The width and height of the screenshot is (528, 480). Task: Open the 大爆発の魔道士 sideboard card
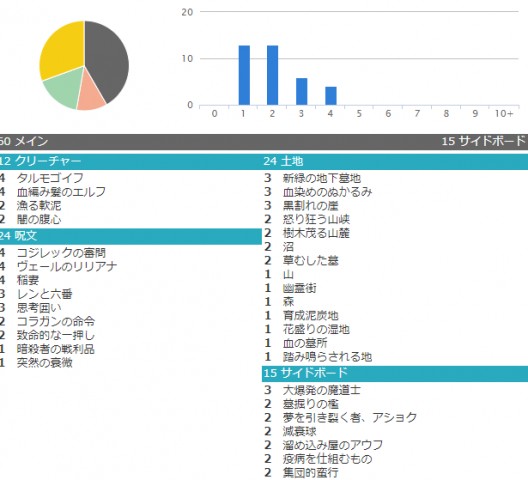click(x=322, y=390)
